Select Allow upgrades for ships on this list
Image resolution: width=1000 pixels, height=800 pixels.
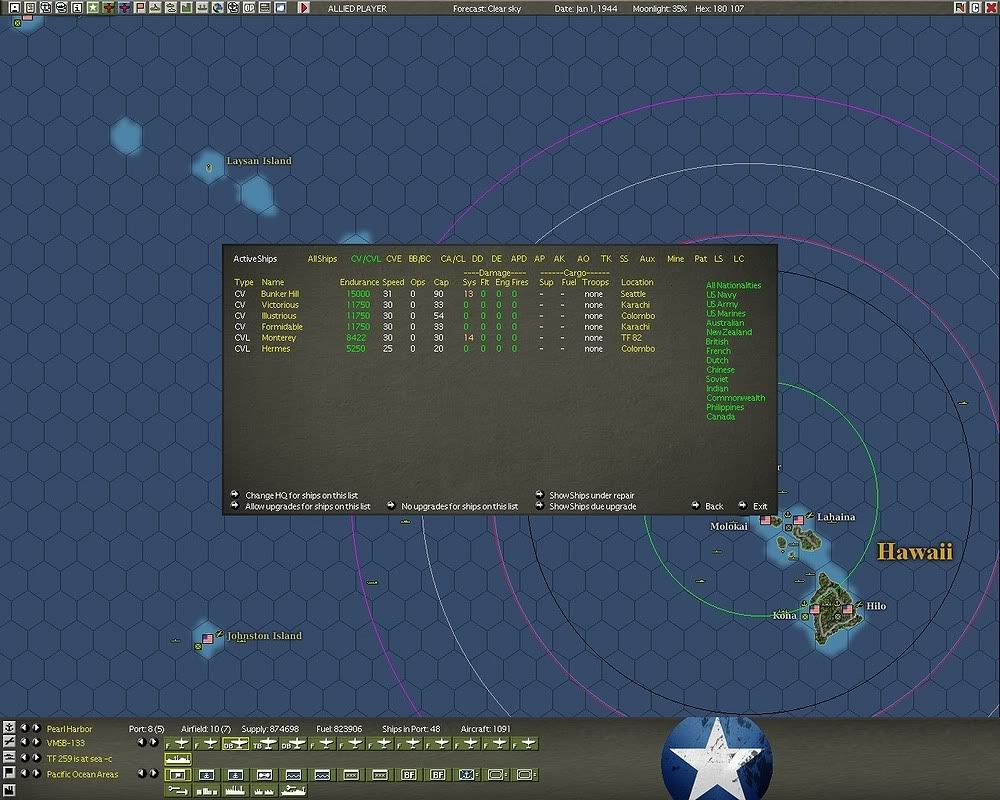307,507
